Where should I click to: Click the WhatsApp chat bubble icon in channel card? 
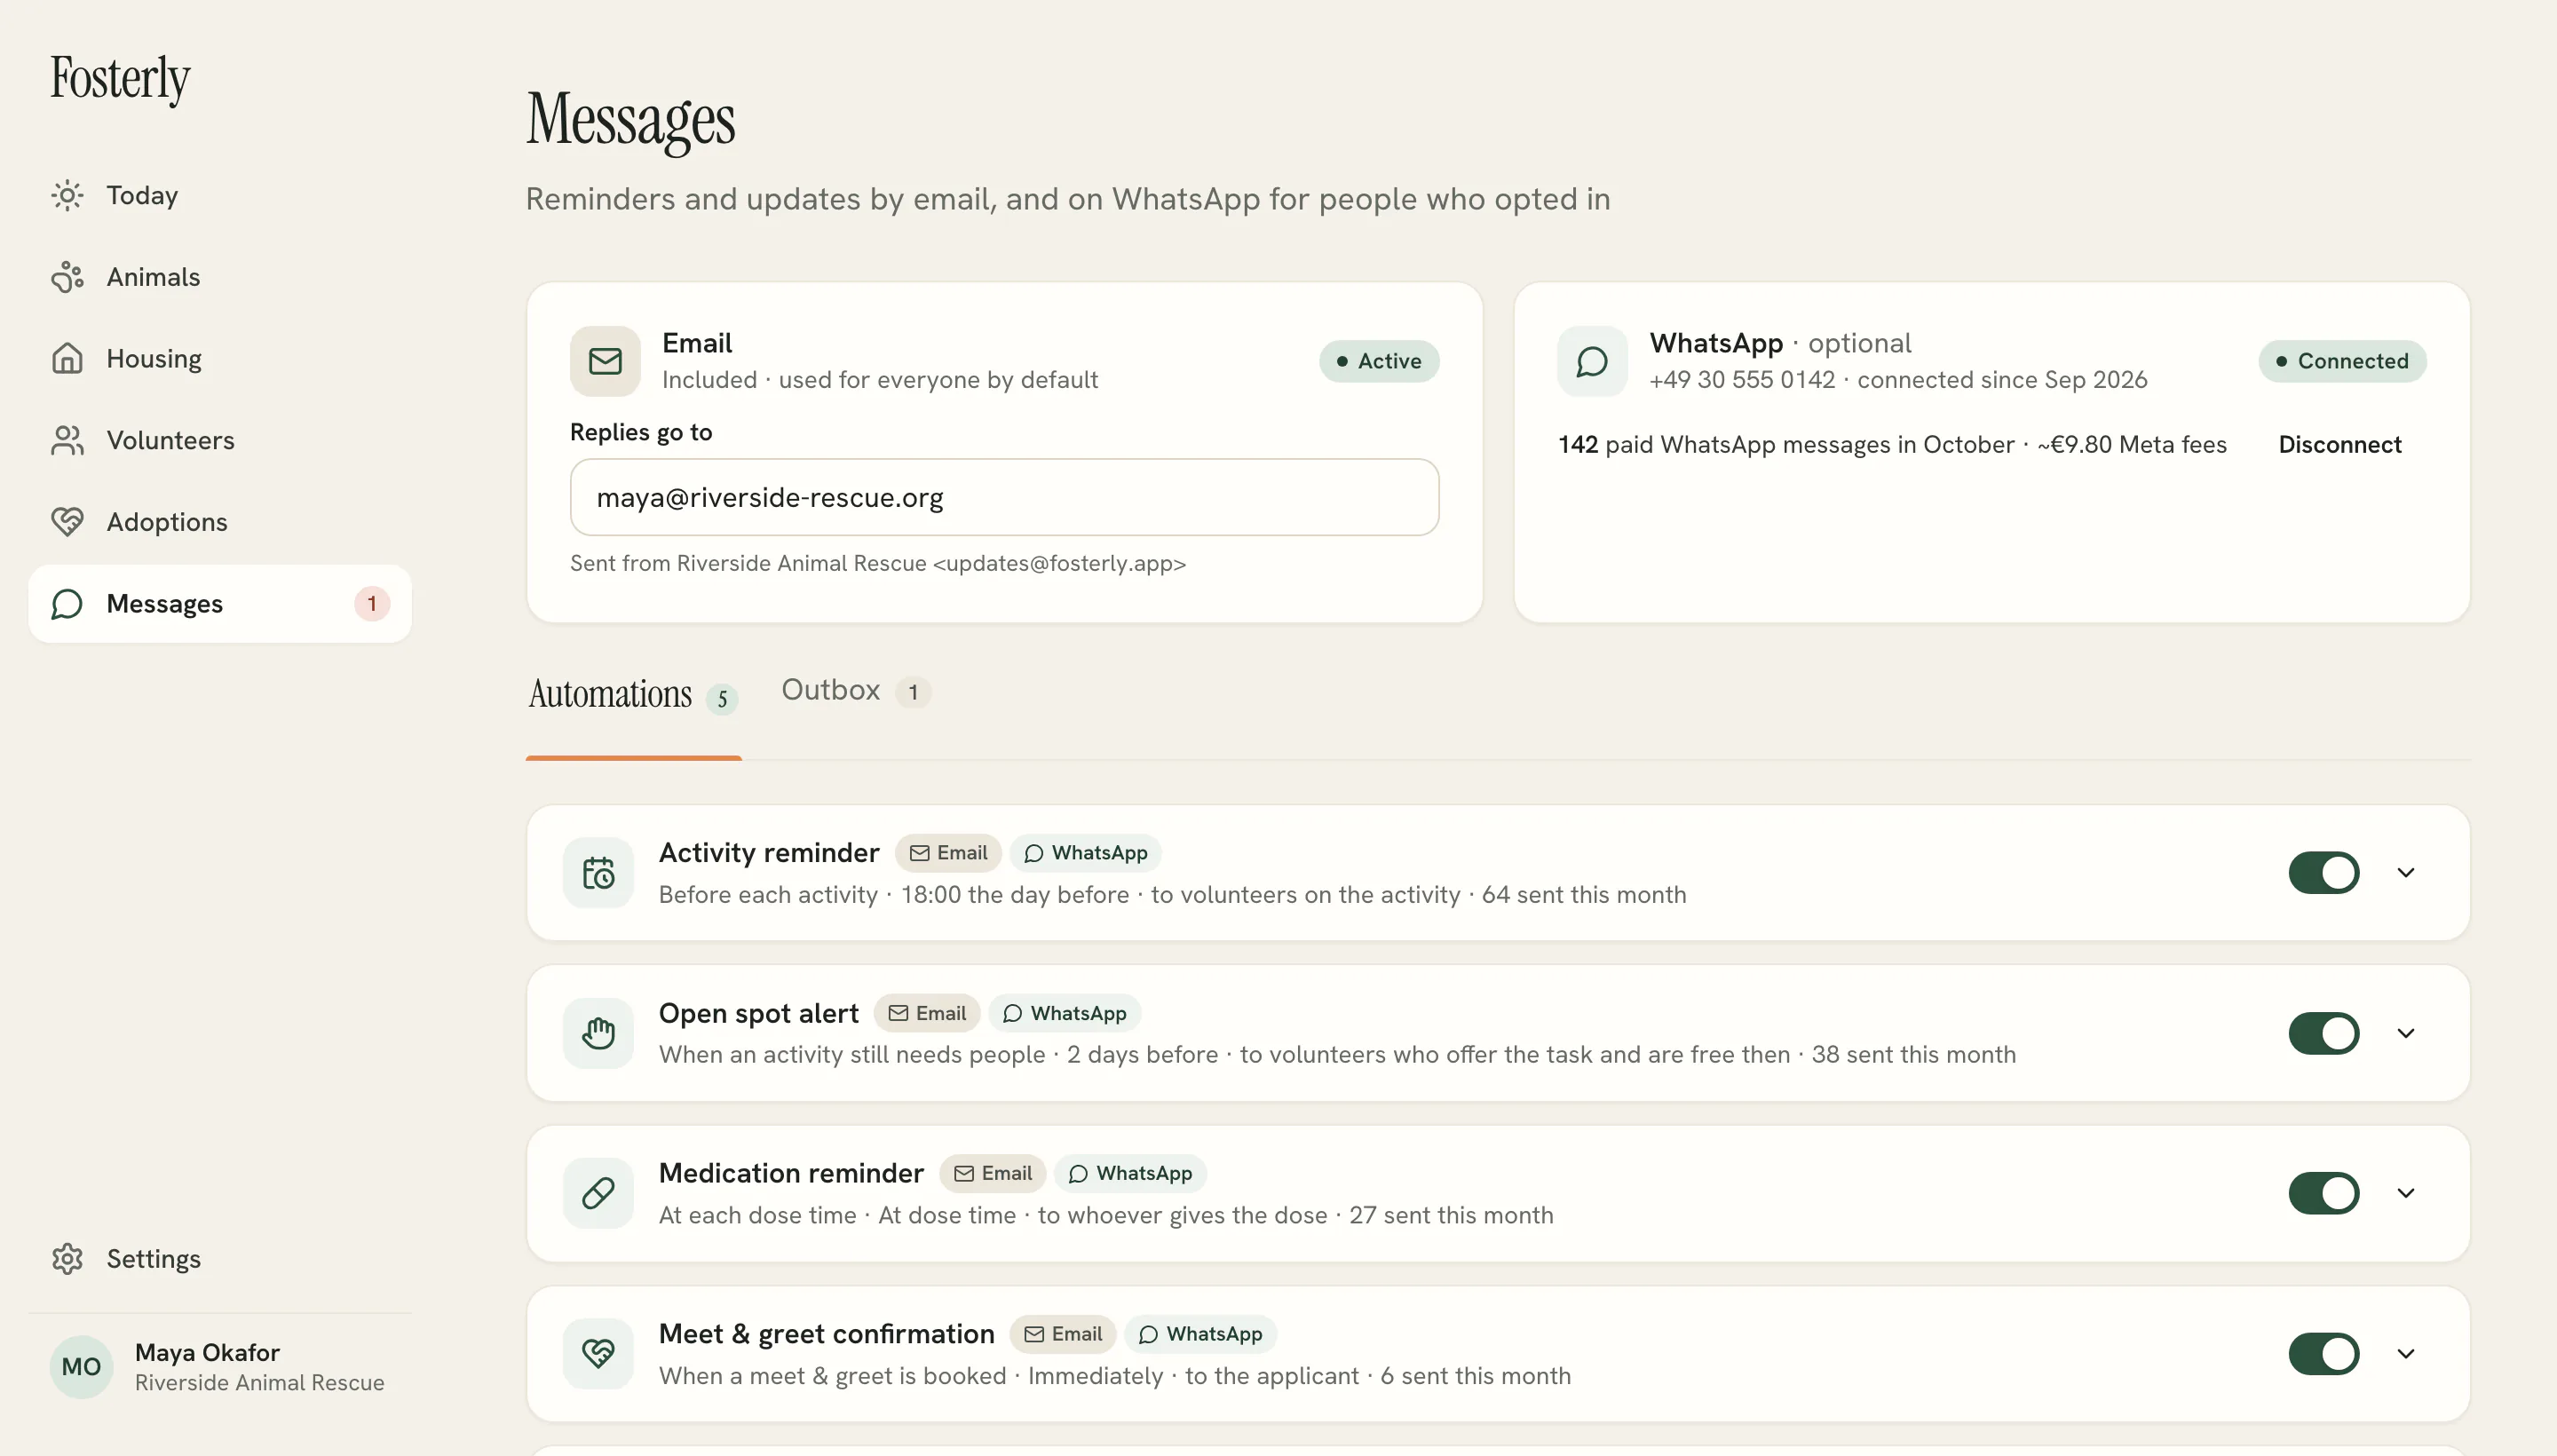[x=1592, y=361]
